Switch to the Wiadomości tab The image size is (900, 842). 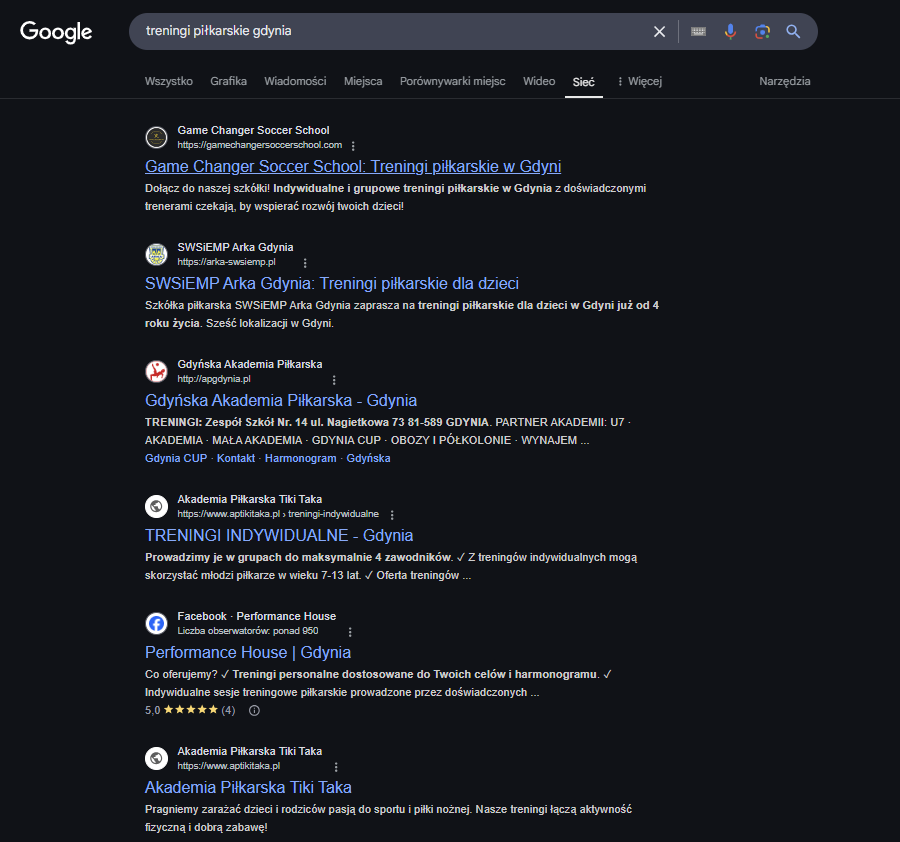(295, 81)
